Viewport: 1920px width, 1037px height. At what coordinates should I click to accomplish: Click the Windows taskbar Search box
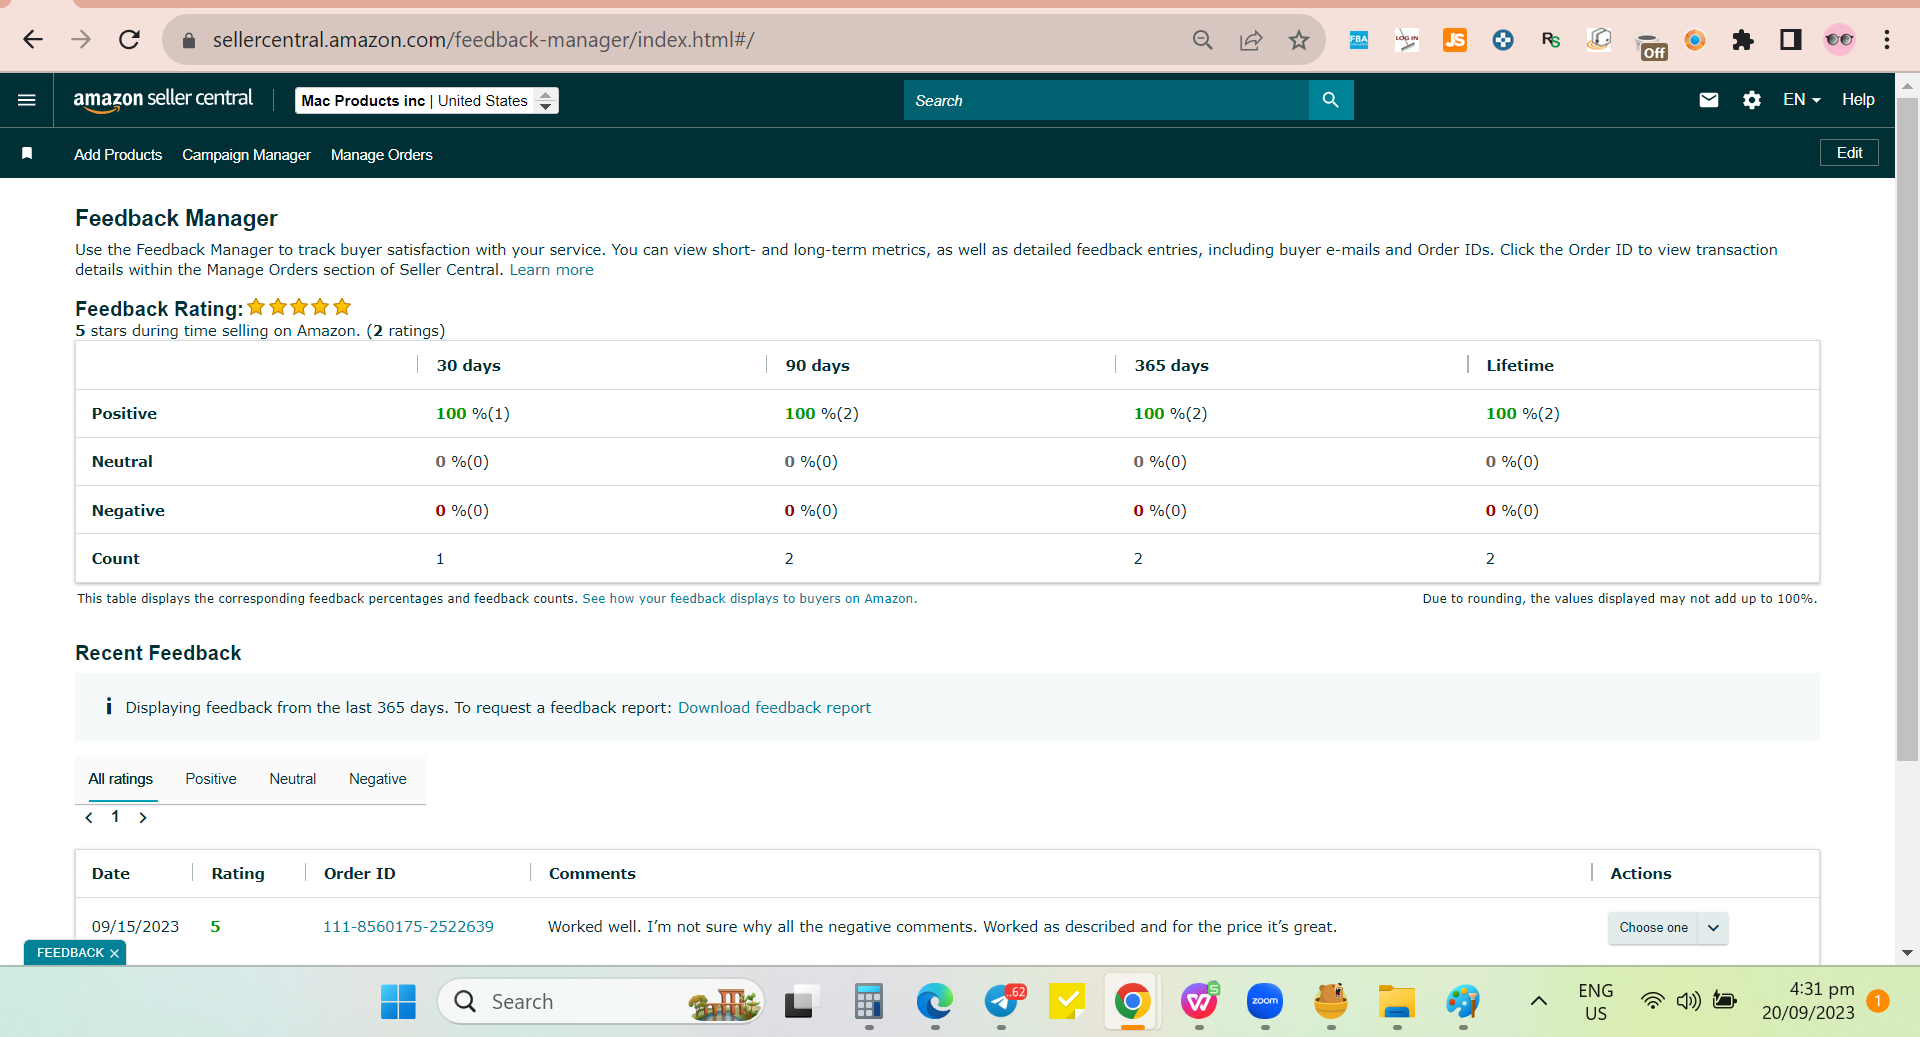[600, 1001]
